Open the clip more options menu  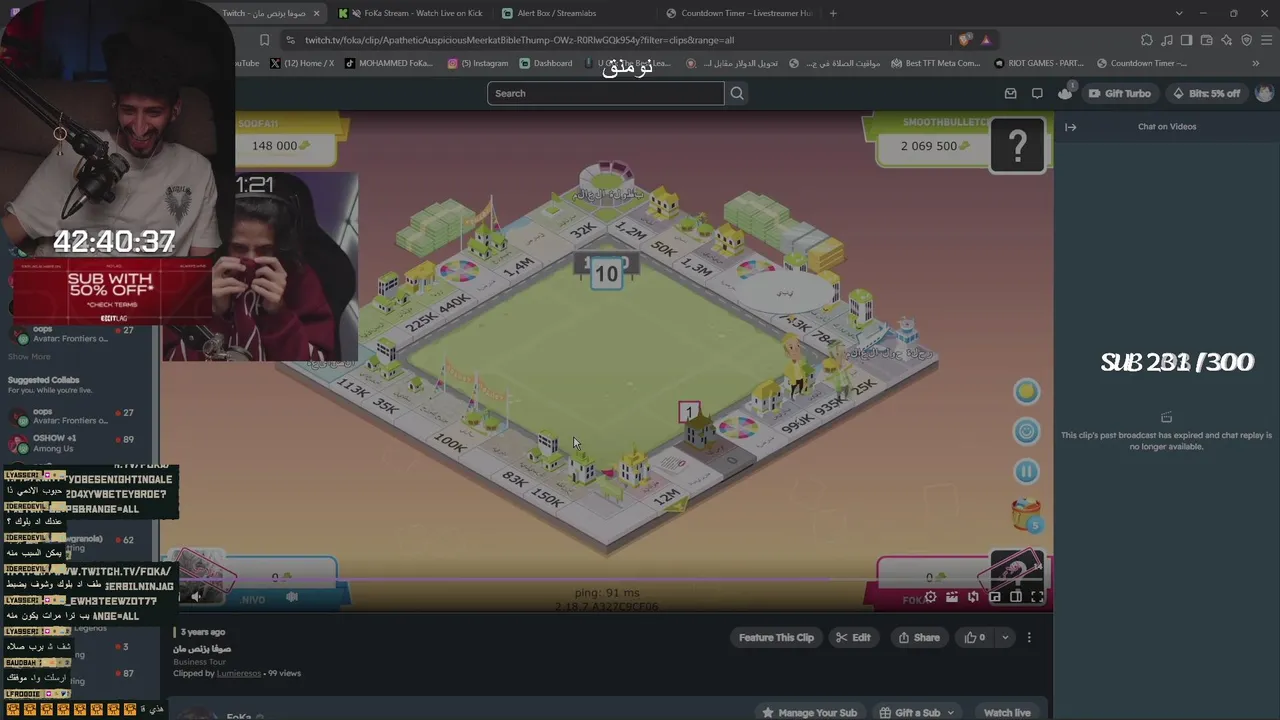coord(1029,637)
